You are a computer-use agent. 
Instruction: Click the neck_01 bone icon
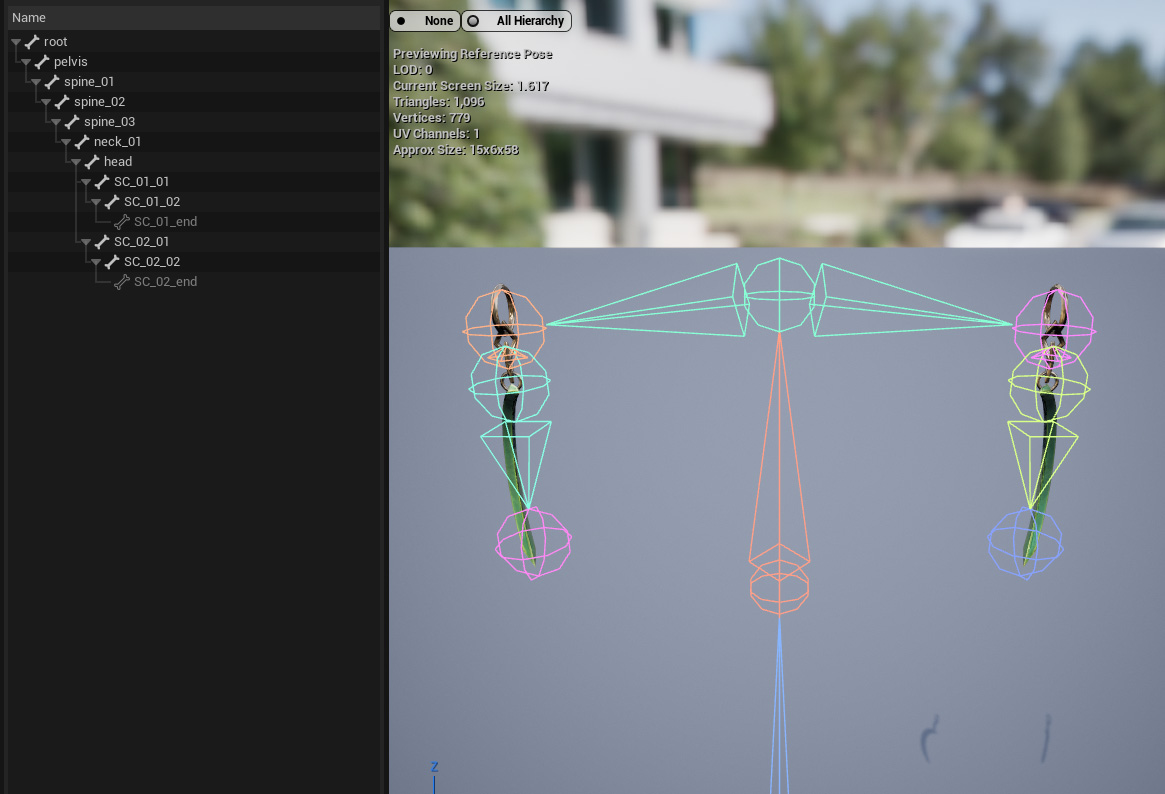[x=82, y=142]
